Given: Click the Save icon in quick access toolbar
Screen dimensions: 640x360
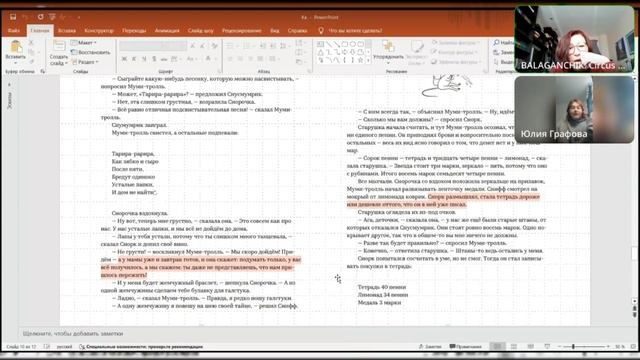Looking at the screenshot, I should (13, 17).
